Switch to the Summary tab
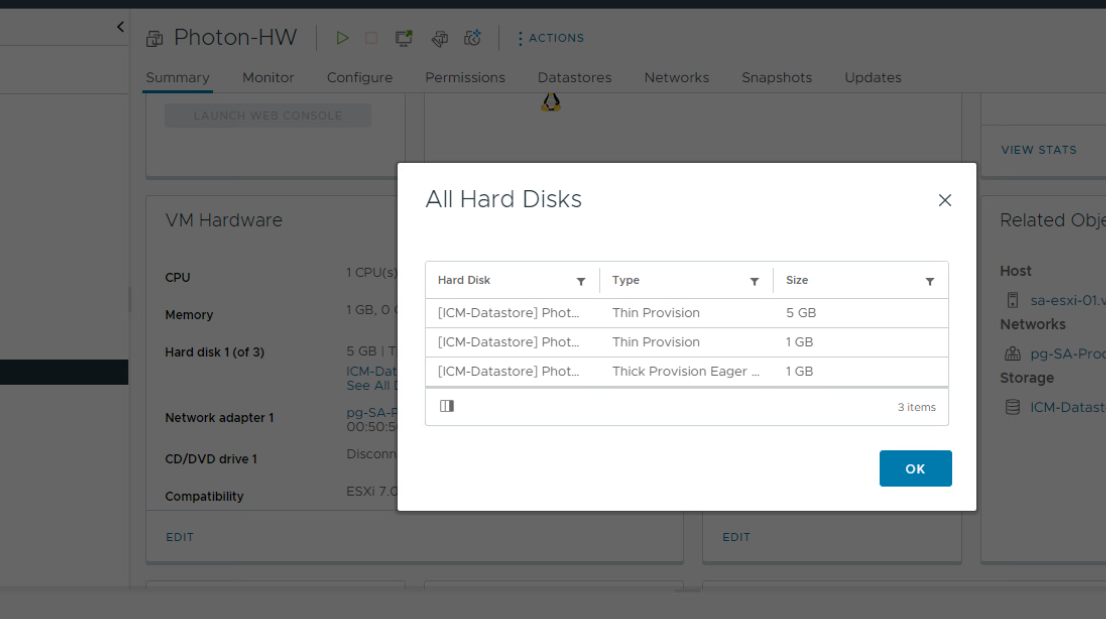1106x619 pixels. point(178,78)
